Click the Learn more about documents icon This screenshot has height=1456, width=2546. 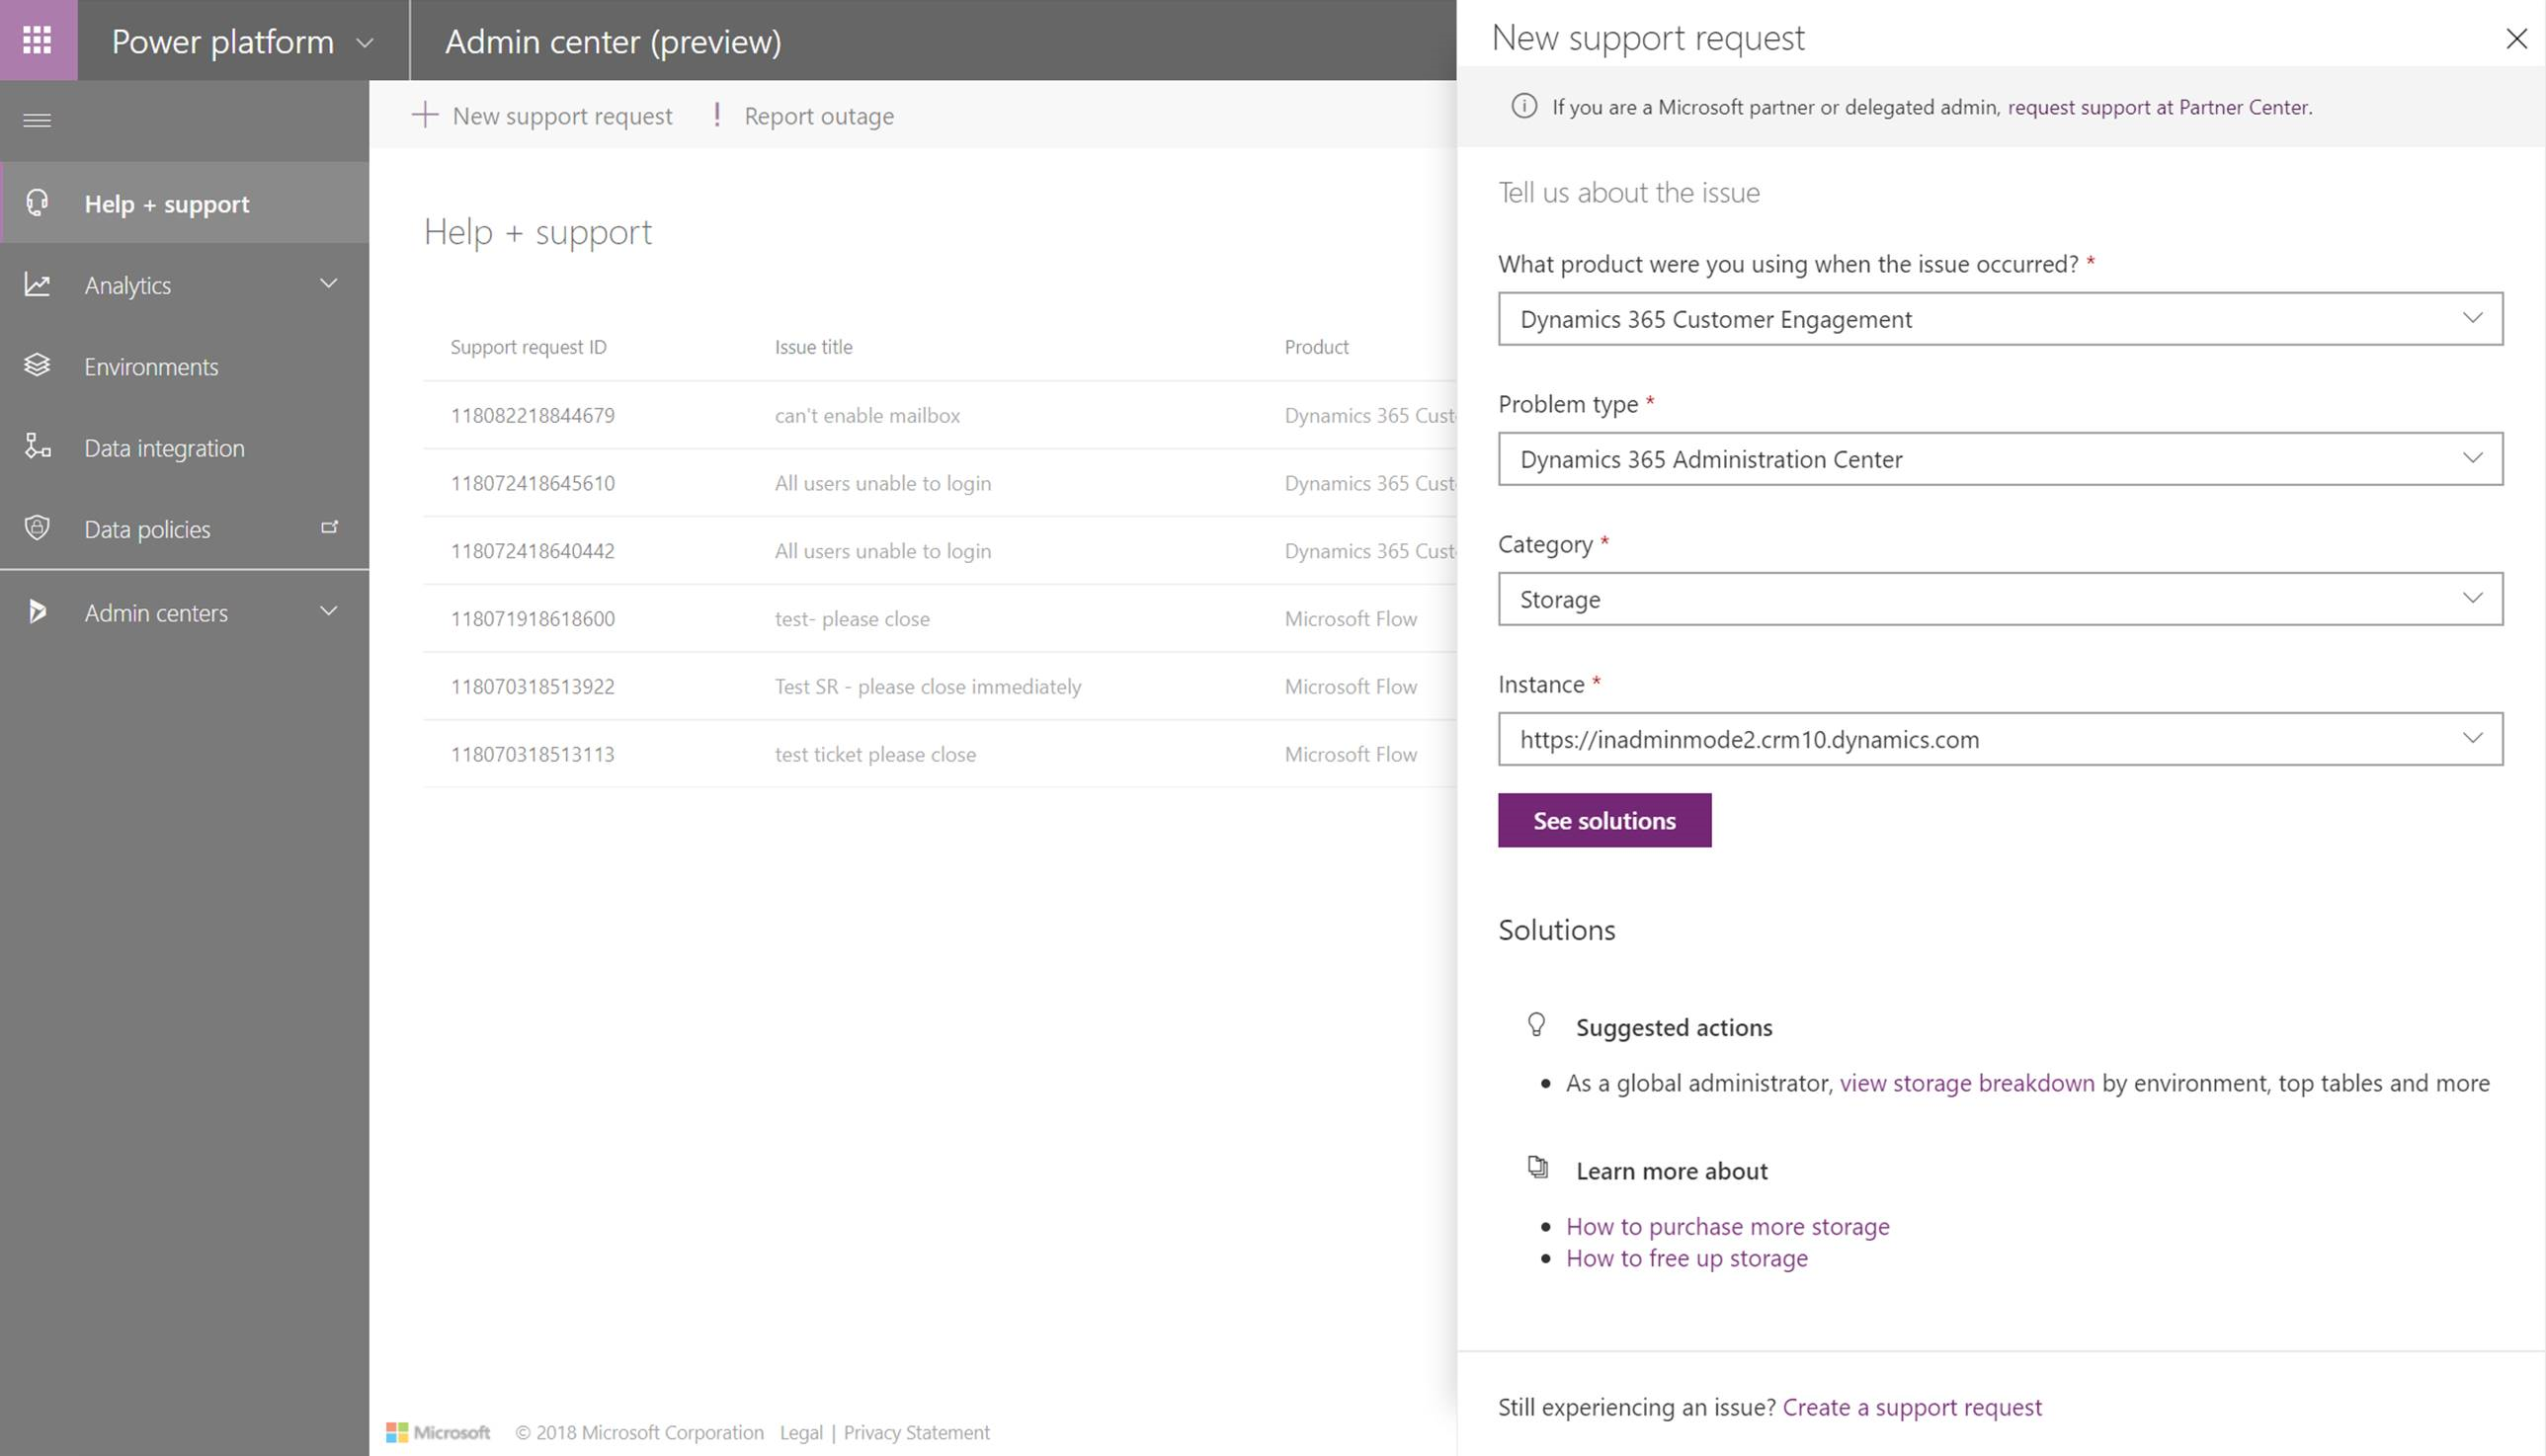(1538, 1167)
